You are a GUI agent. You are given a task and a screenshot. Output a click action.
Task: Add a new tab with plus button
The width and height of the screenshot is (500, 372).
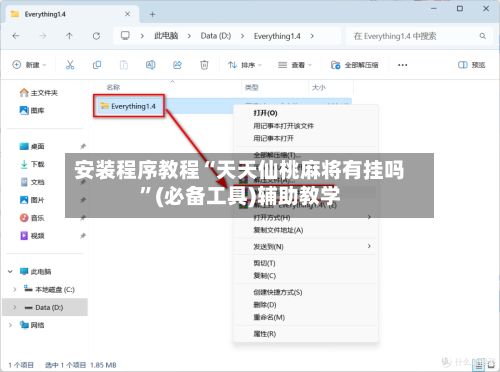click(152, 14)
